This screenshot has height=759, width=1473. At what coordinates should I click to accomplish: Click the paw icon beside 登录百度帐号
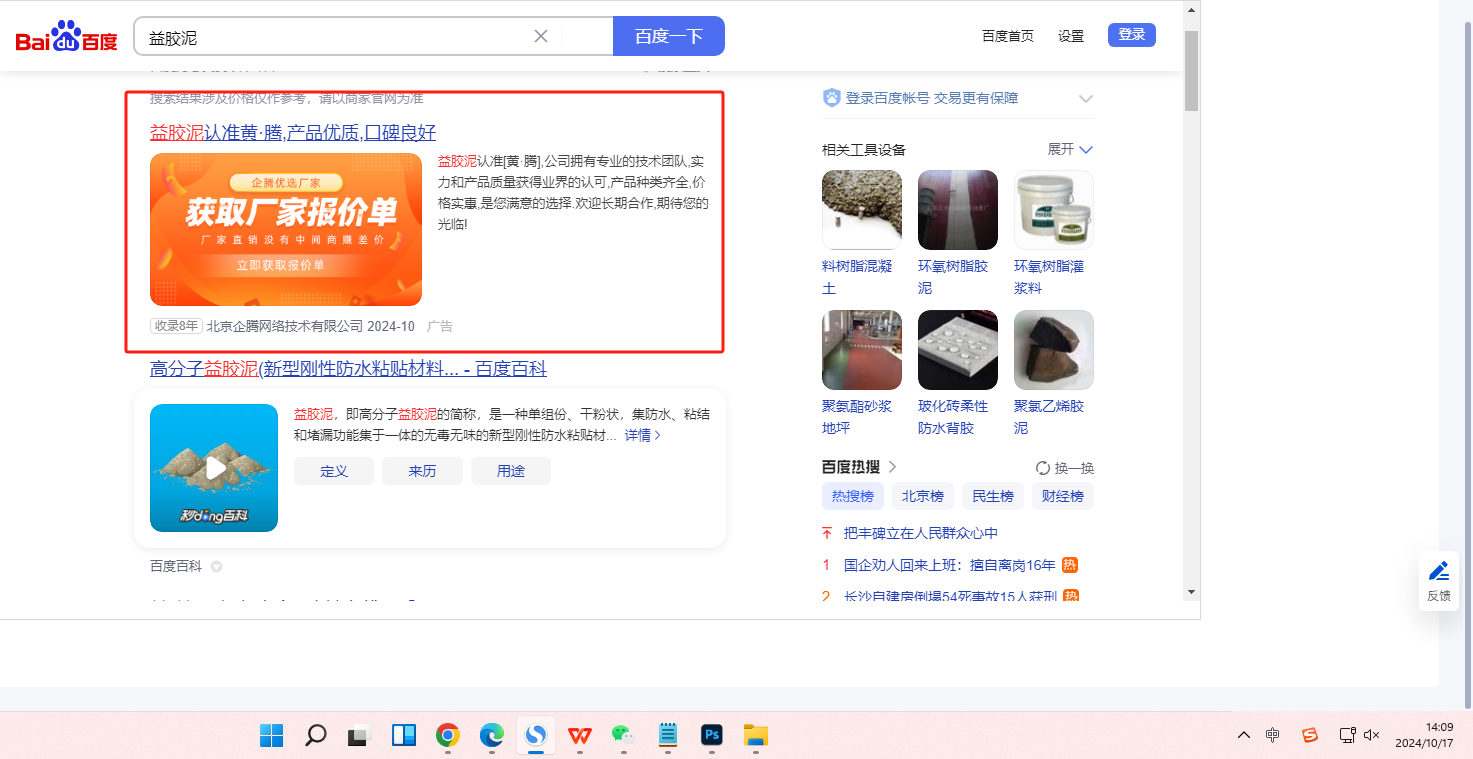pos(832,98)
